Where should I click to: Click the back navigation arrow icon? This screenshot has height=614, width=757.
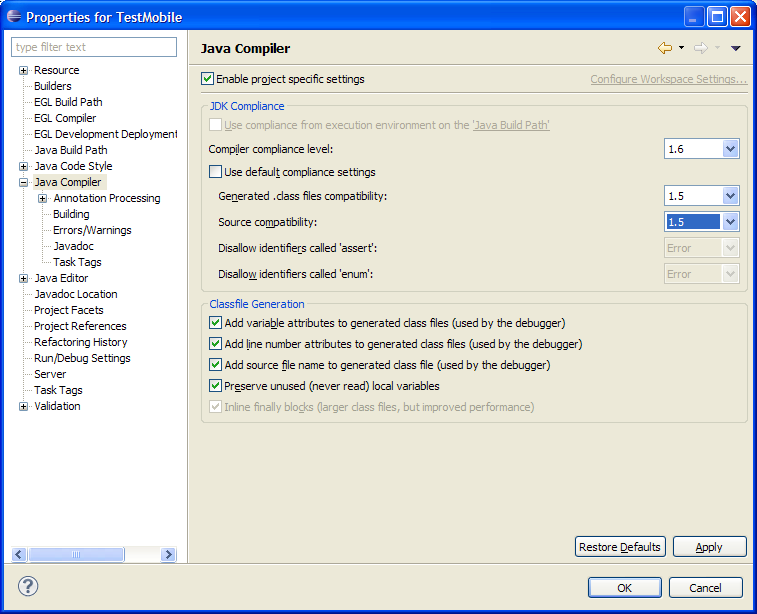665,48
